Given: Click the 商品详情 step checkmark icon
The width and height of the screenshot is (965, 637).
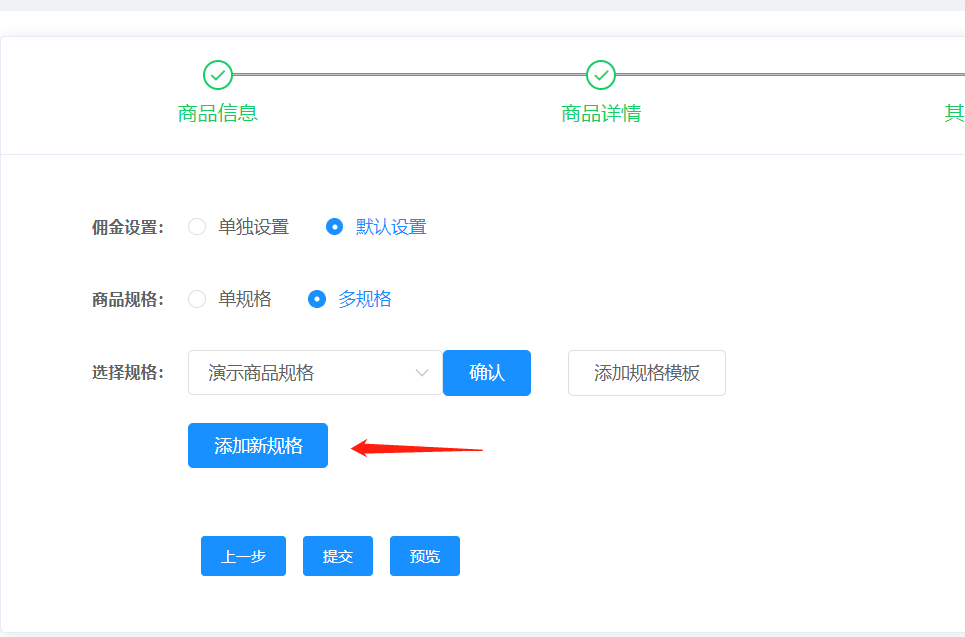Looking at the screenshot, I should click(x=600, y=75).
